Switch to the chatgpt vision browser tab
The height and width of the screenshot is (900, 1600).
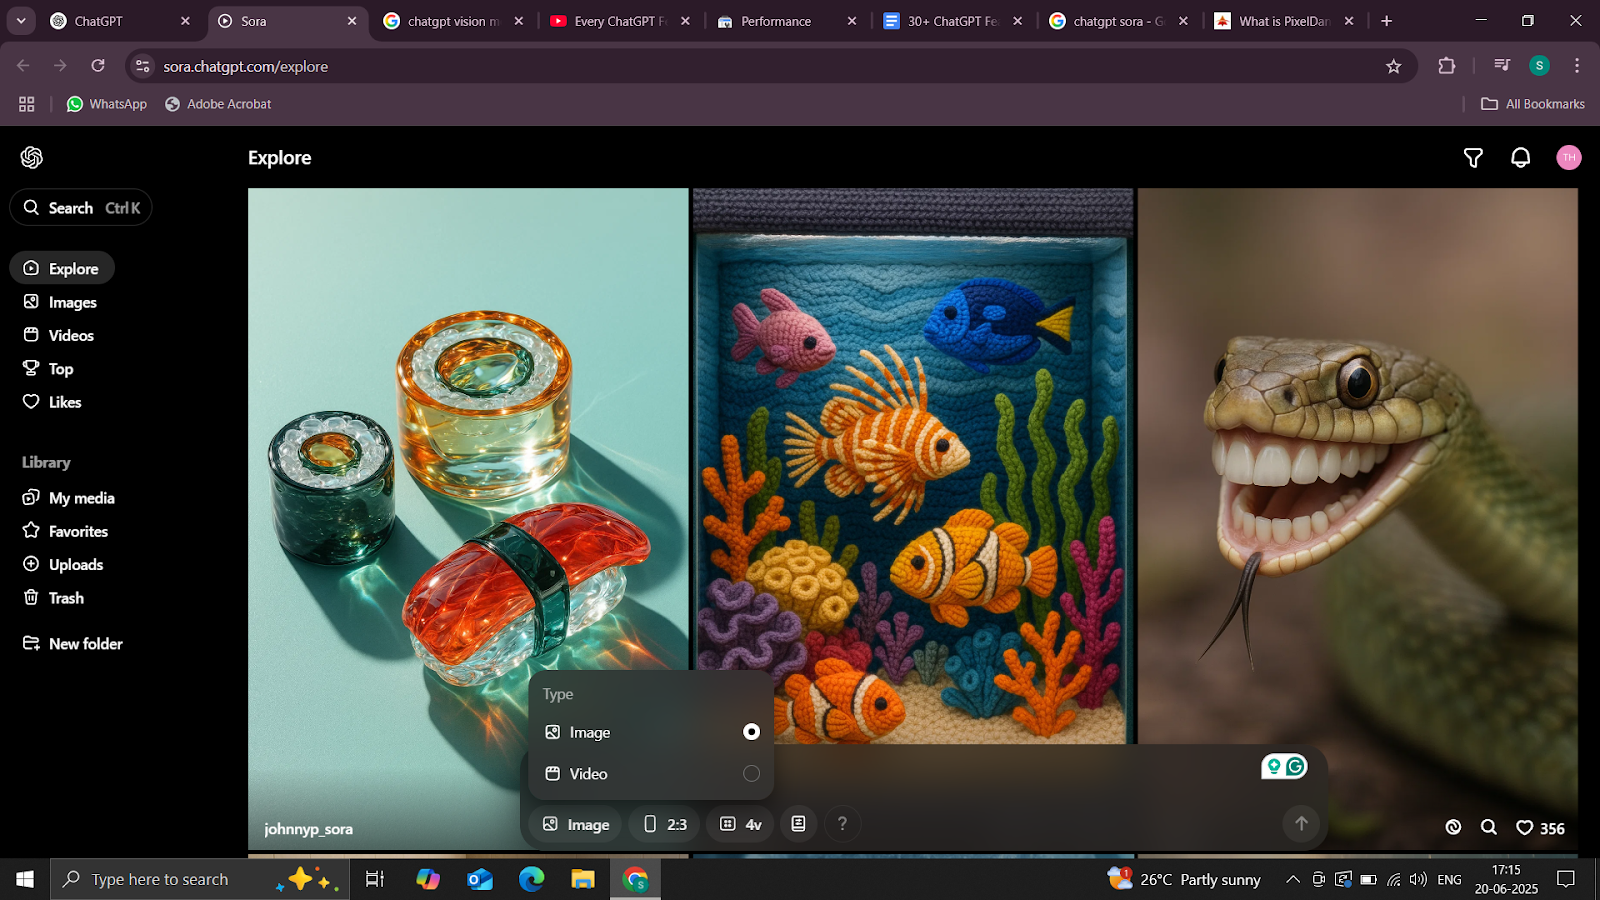point(453,21)
